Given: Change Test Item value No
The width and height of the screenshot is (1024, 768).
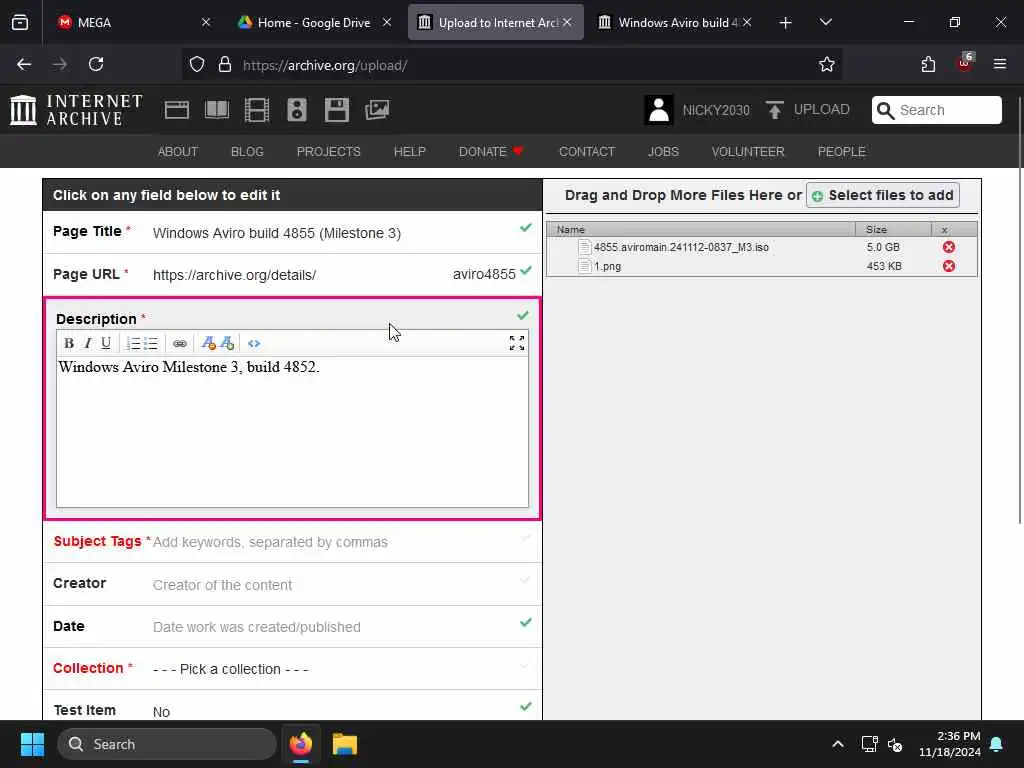Looking at the screenshot, I should pos(161,712).
